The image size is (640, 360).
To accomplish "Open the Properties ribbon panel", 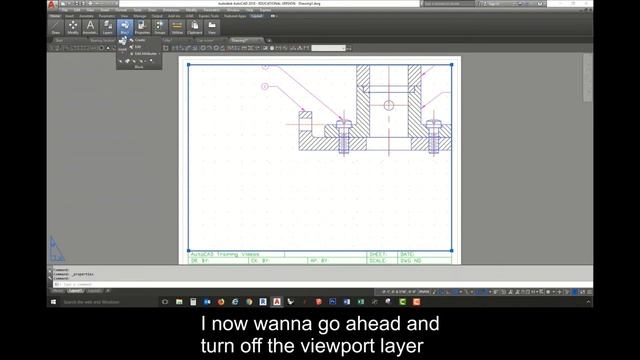I will tap(142, 27).
